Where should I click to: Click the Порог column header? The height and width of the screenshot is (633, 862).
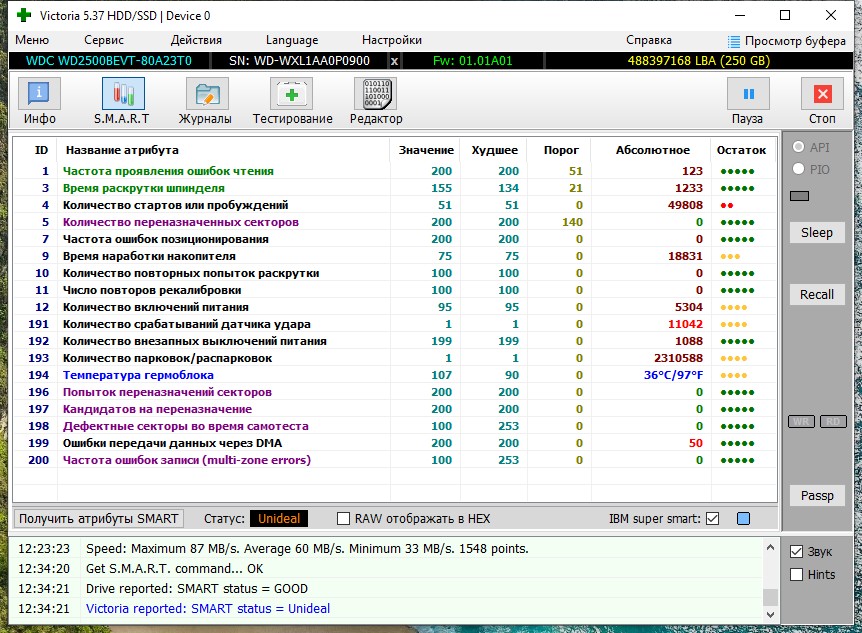(561, 150)
